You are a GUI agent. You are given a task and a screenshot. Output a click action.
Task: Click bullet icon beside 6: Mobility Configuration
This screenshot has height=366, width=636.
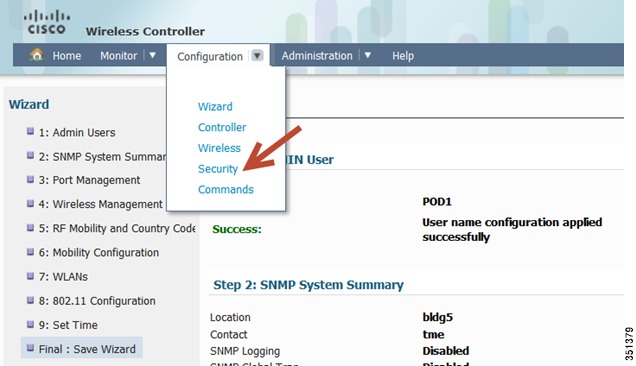30,252
